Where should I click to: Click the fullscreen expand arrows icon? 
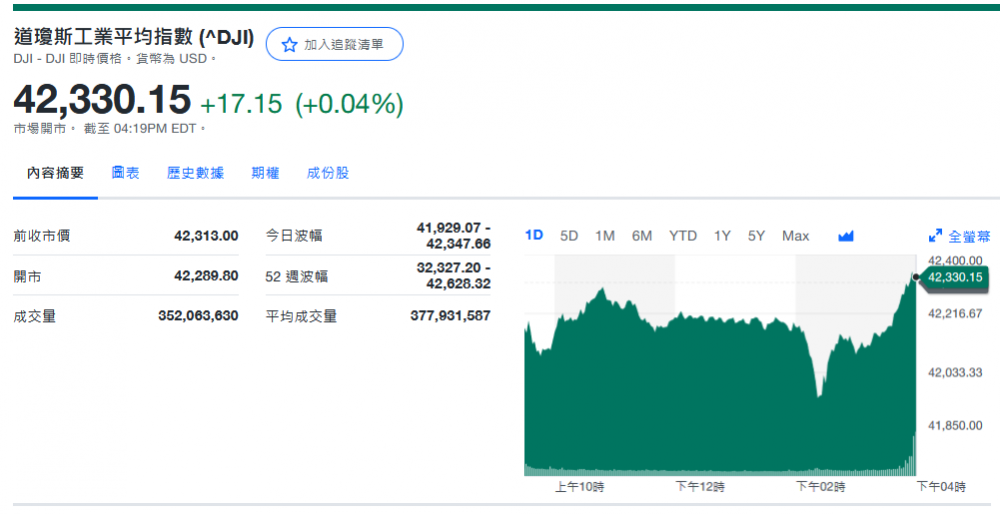tap(935, 236)
